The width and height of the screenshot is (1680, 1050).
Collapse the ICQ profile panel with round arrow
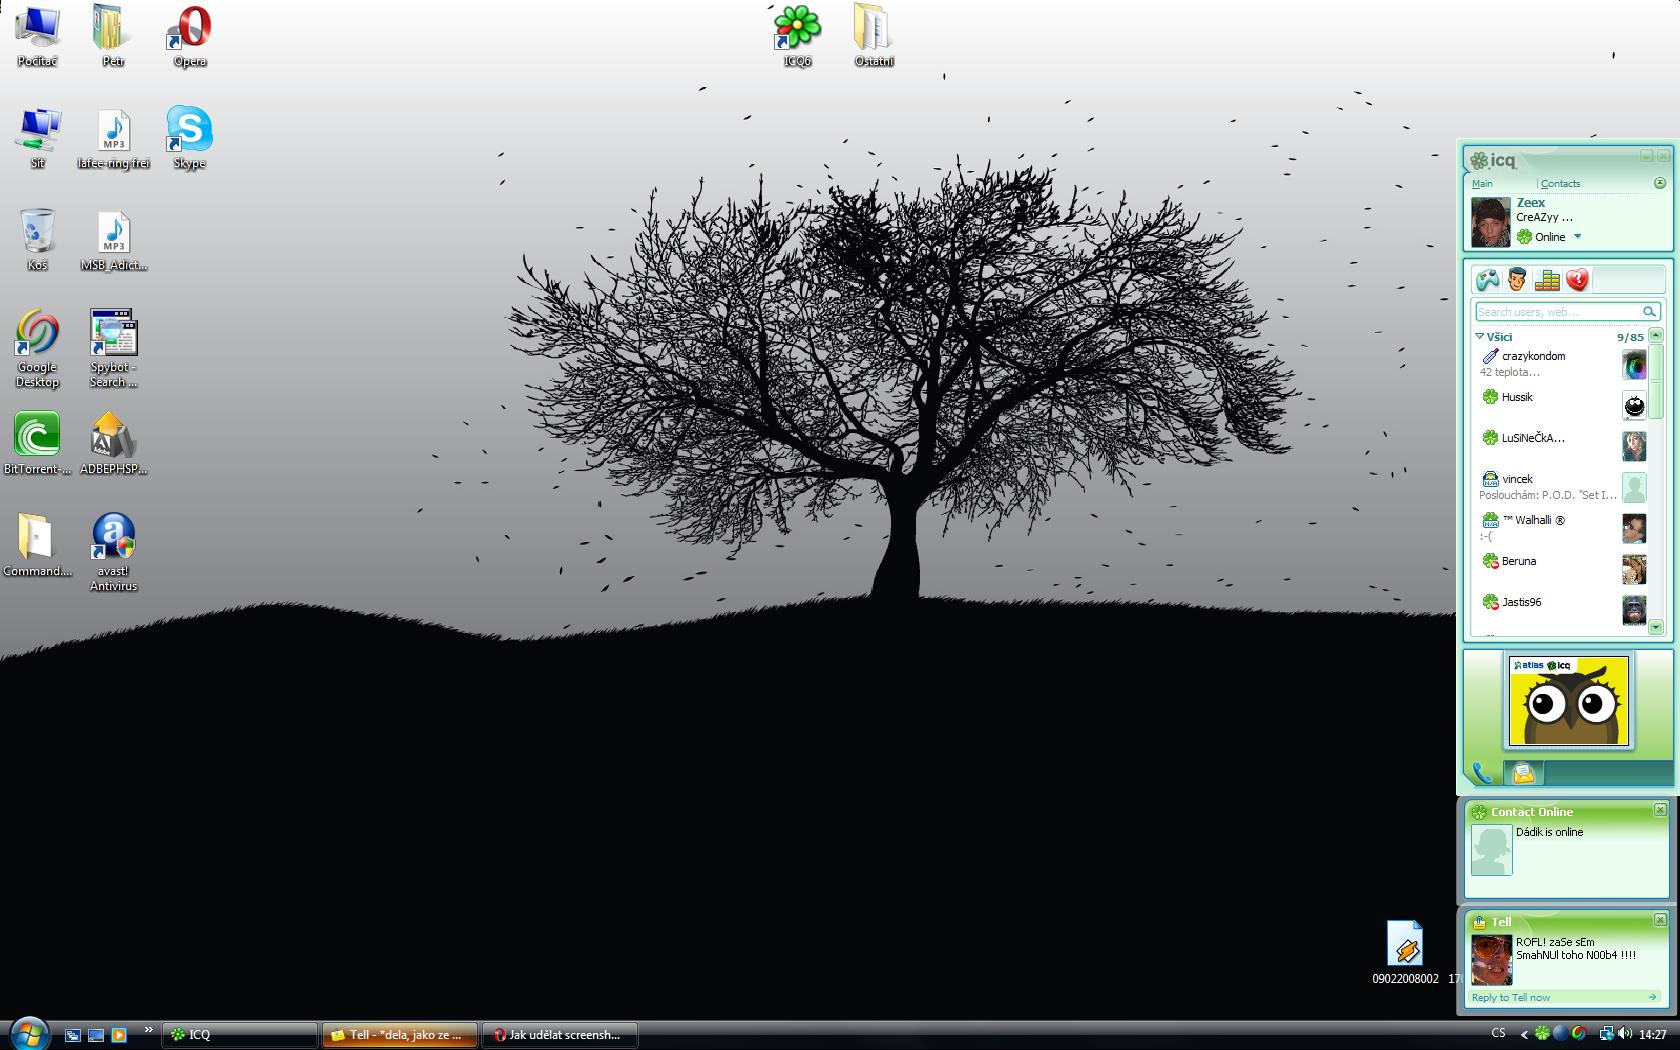(x=1660, y=183)
